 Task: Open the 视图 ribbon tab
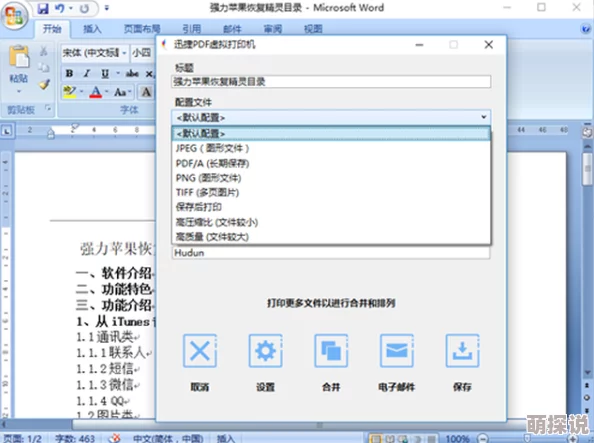point(313,29)
